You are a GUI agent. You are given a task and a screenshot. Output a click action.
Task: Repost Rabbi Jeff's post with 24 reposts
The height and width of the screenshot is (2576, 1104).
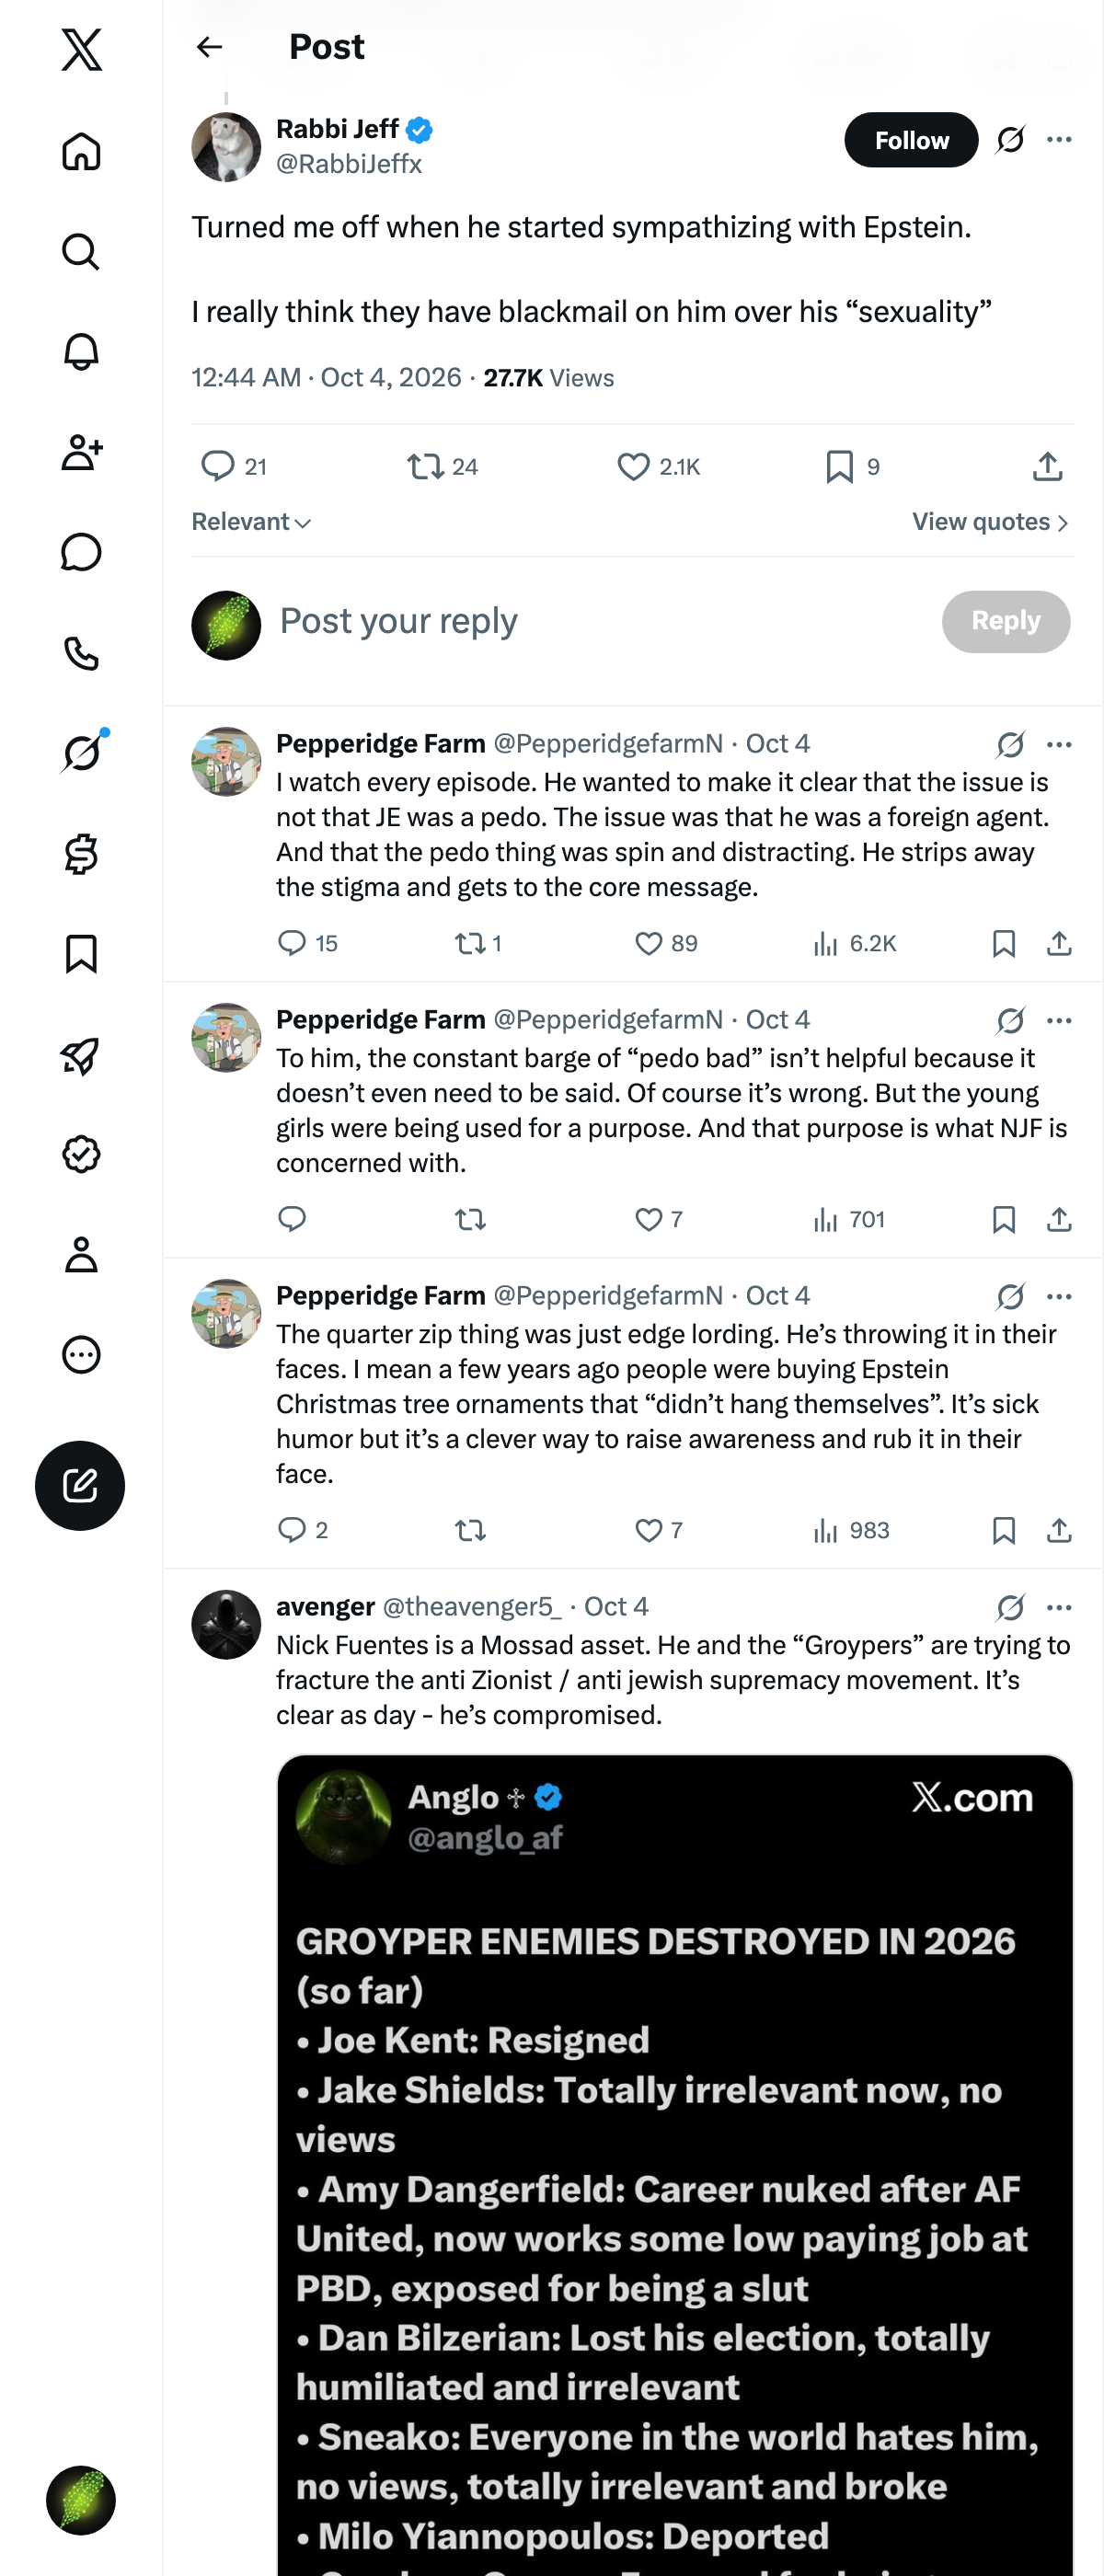443,467
